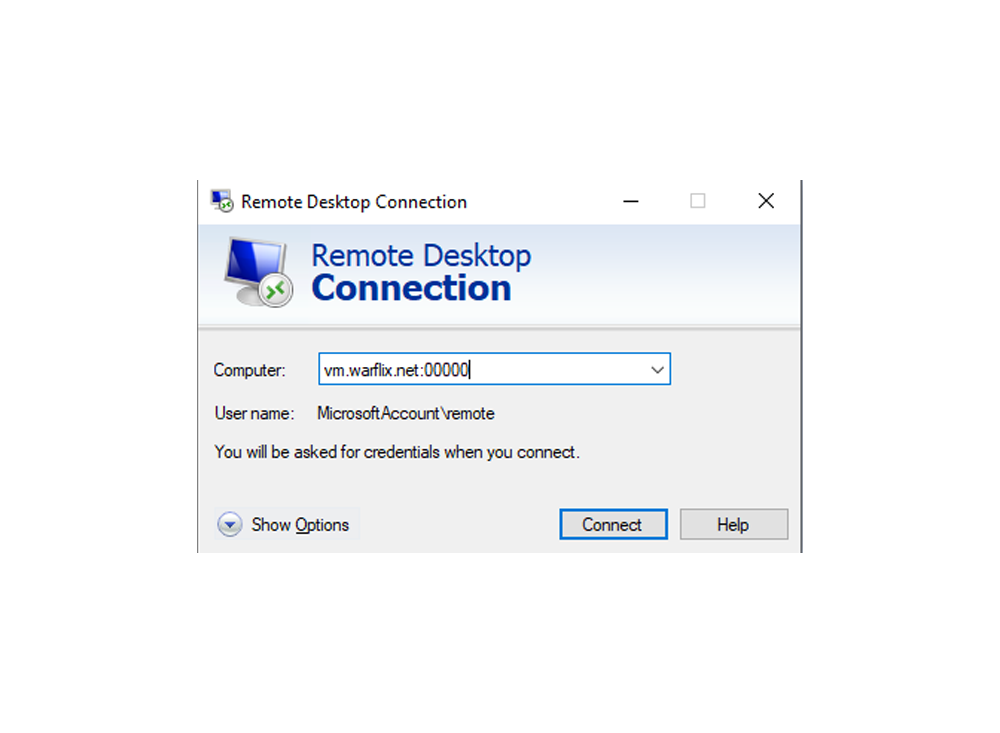The image size is (1000, 733).
Task: Click the bold "Connection" banner text
Action: (411, 288)
